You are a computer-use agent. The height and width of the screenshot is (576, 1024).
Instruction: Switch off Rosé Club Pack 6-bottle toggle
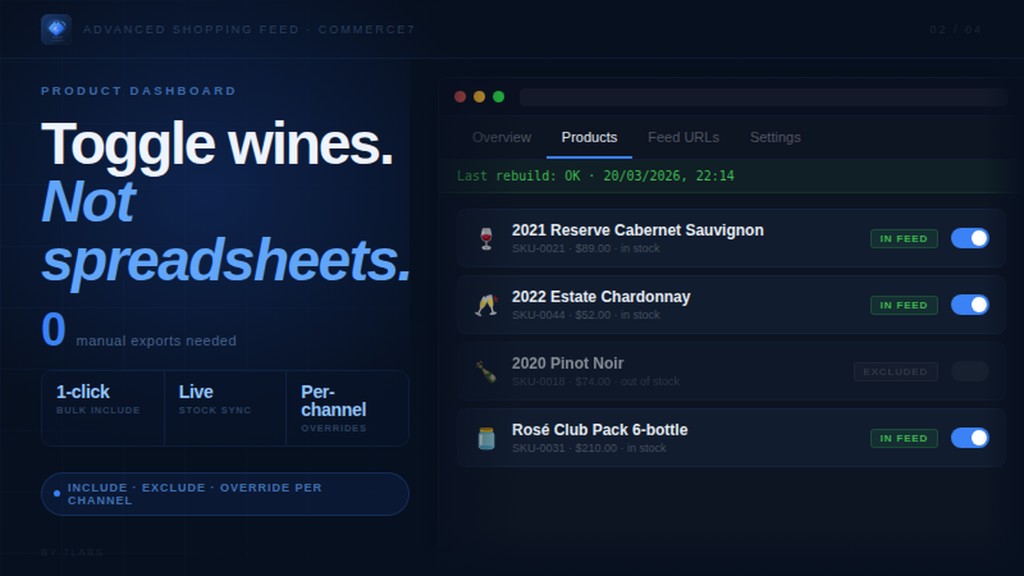pyautogui.click(x=969, y=438)
